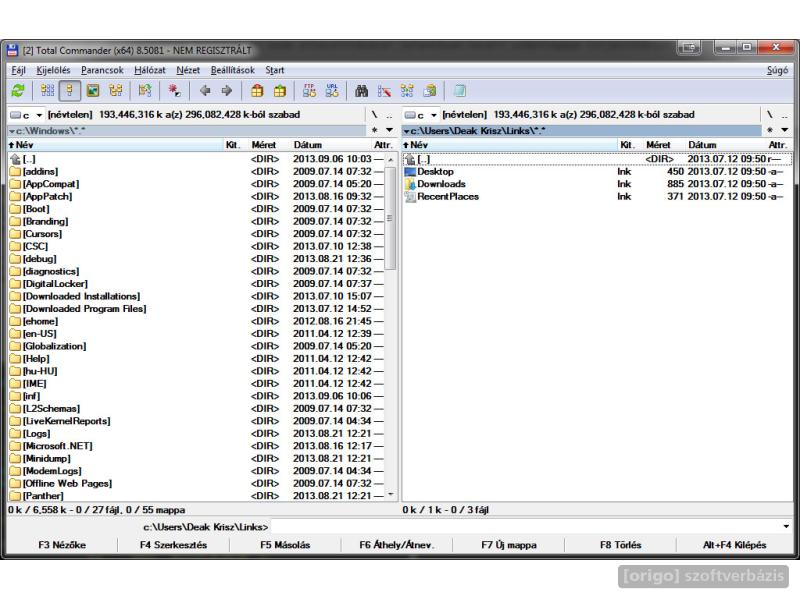Click the red starburst toolbar icon

pyautogui.click(x=174, y=91)
